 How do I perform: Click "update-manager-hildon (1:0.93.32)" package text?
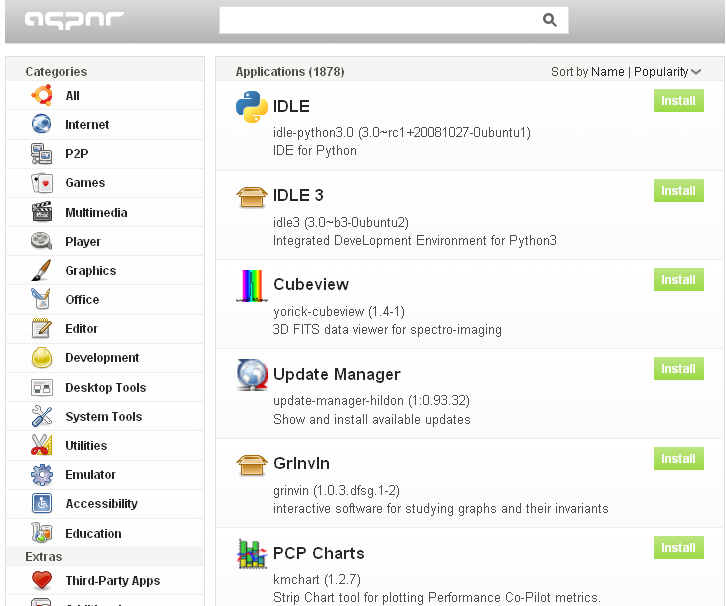tap(371, 400)
